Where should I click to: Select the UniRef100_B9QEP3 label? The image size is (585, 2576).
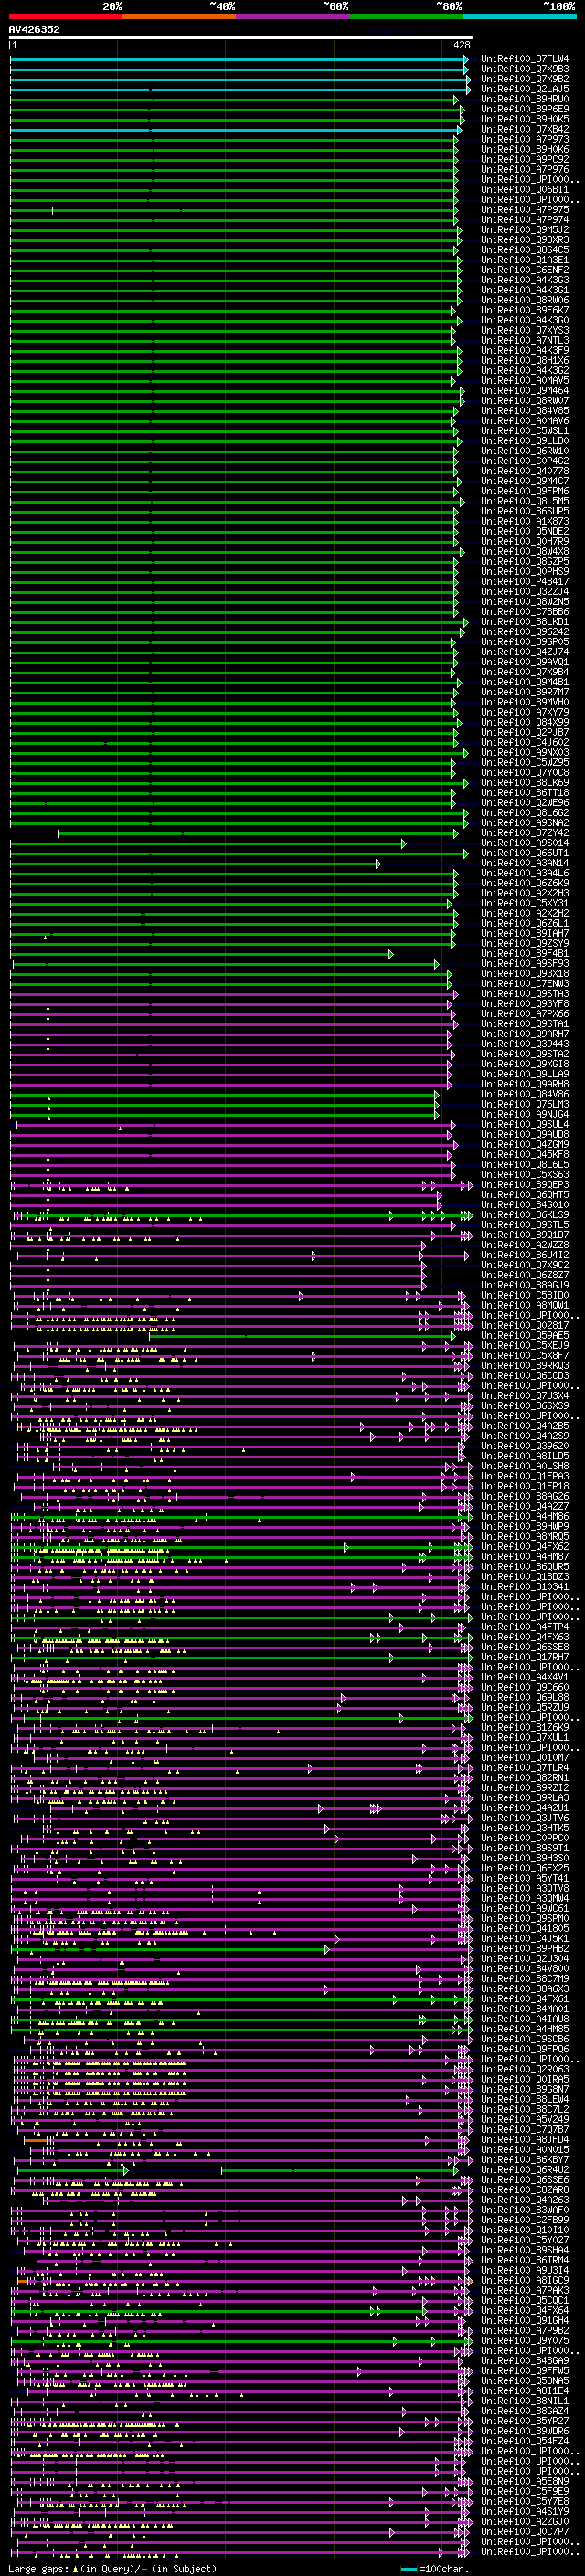click(x=525, y=1185)
